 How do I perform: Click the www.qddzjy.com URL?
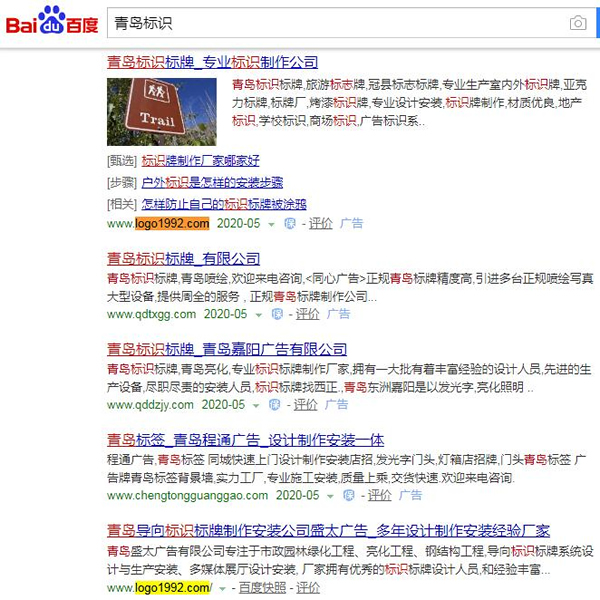click(150, 404)
